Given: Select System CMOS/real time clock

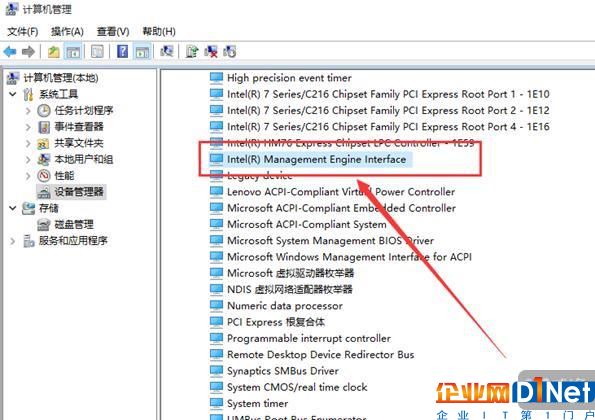Looking at the screenshot, I should pos(297,387).
